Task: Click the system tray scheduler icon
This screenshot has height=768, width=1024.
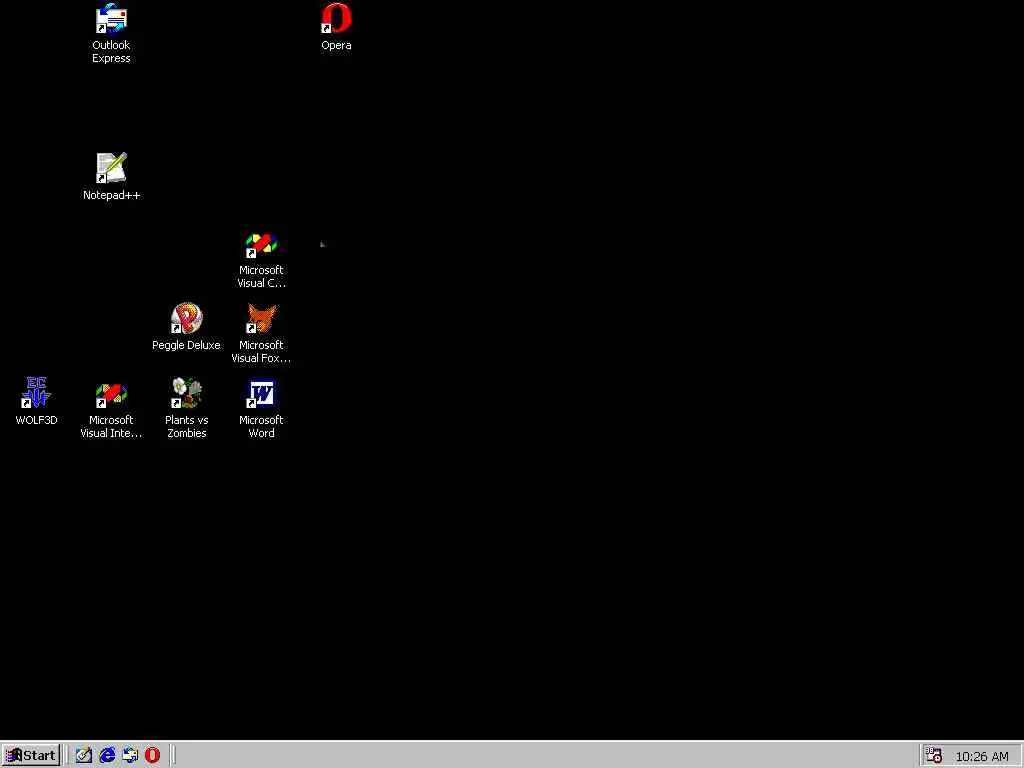Action: 933,756
